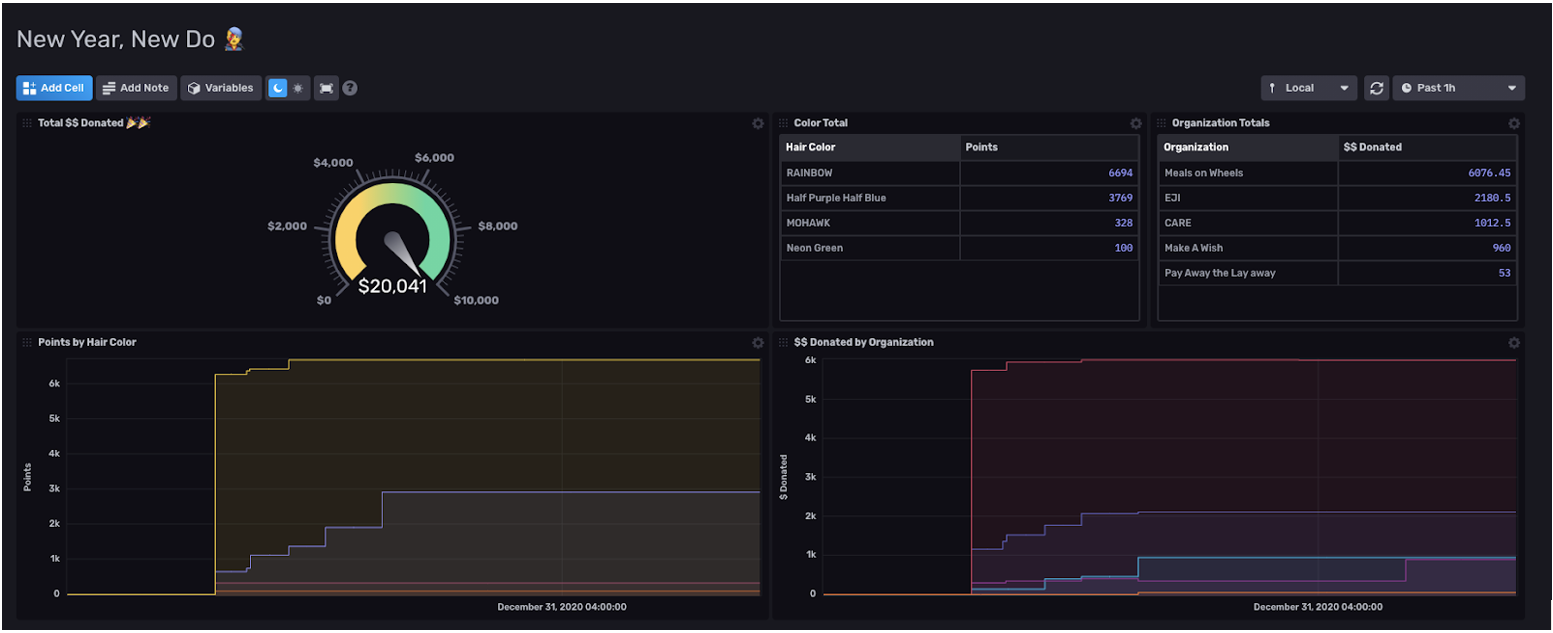Expand the time range selector chevron
The height and width of the screenshot is (633, 1553).
click(1513, 88)
